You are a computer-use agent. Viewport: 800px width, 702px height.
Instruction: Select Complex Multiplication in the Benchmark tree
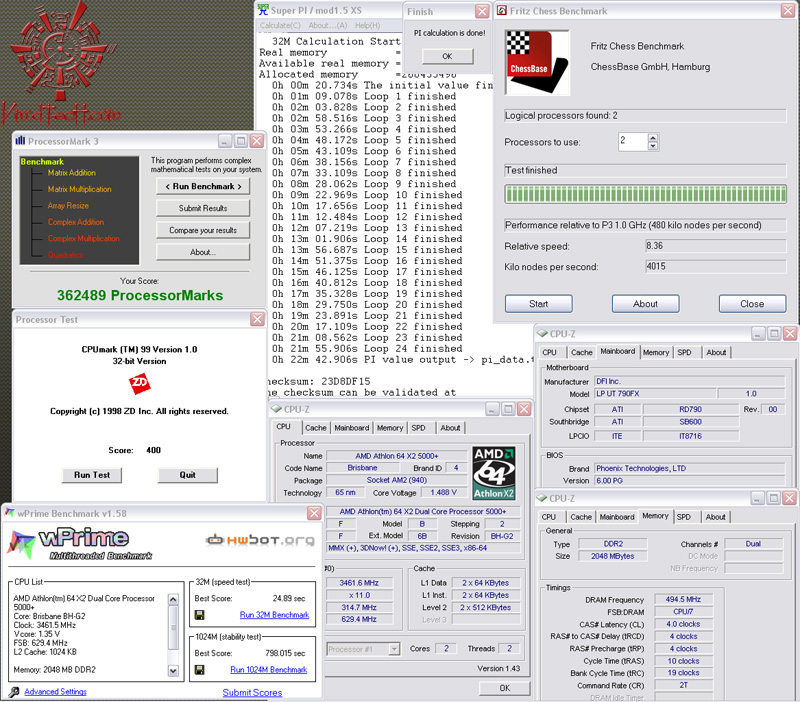84,238
